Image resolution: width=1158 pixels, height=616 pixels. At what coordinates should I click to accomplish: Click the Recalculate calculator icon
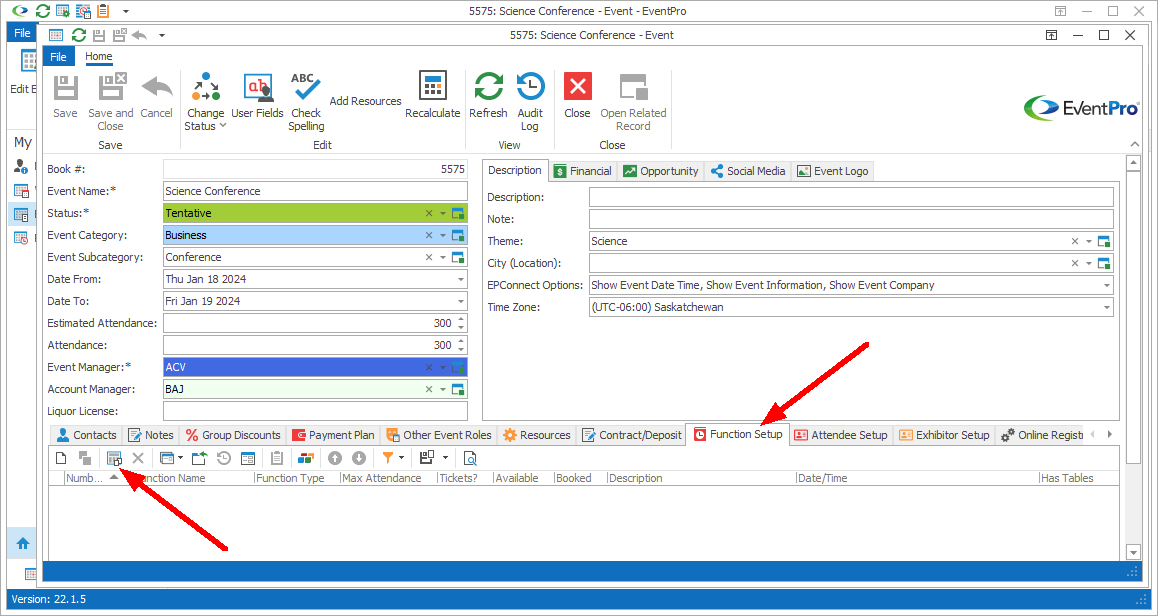coord(433,86)
